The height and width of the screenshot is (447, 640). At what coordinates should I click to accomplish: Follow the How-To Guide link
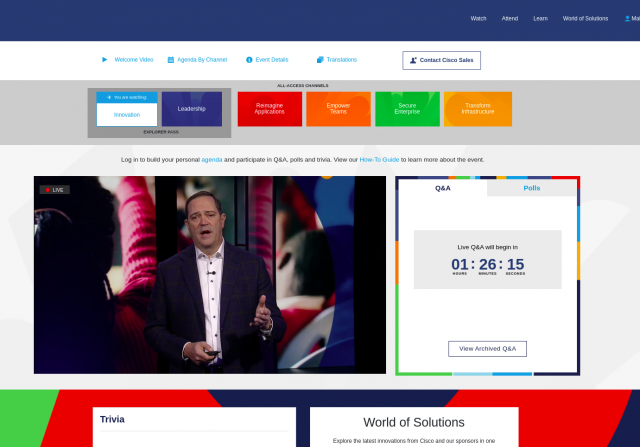coord(380,160)
